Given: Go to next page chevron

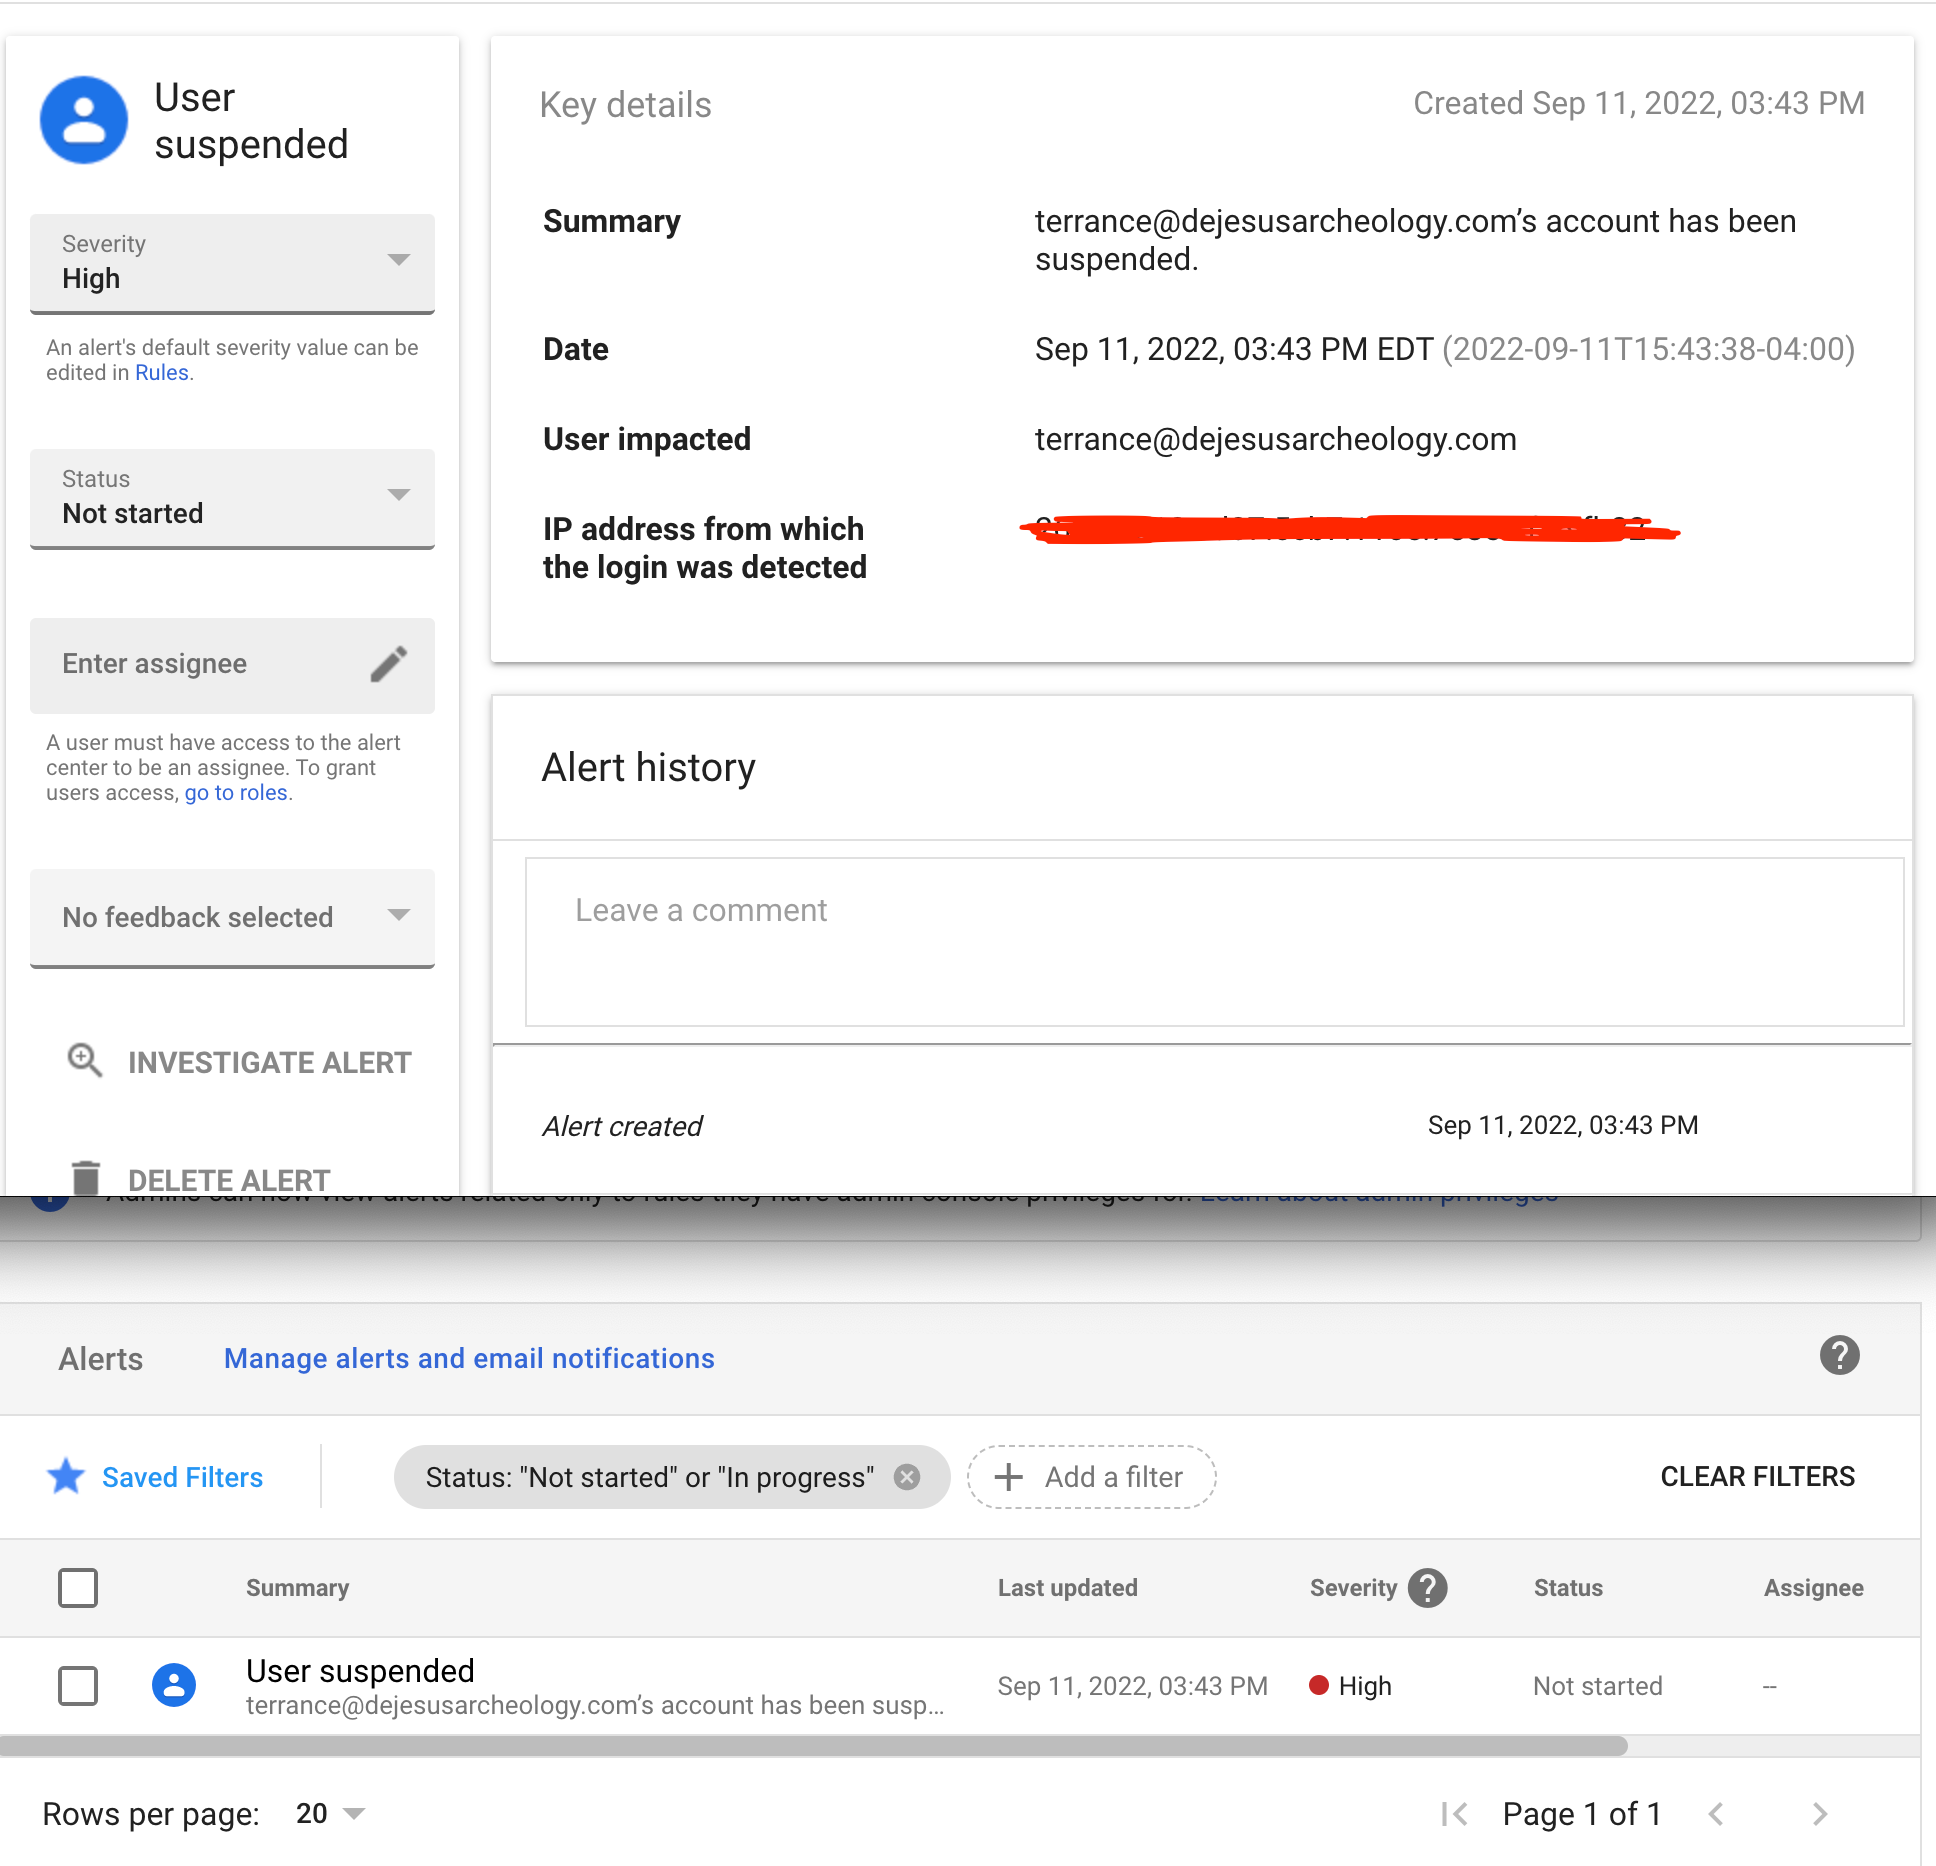Looking at the screenshot, I should 1820,1814.
